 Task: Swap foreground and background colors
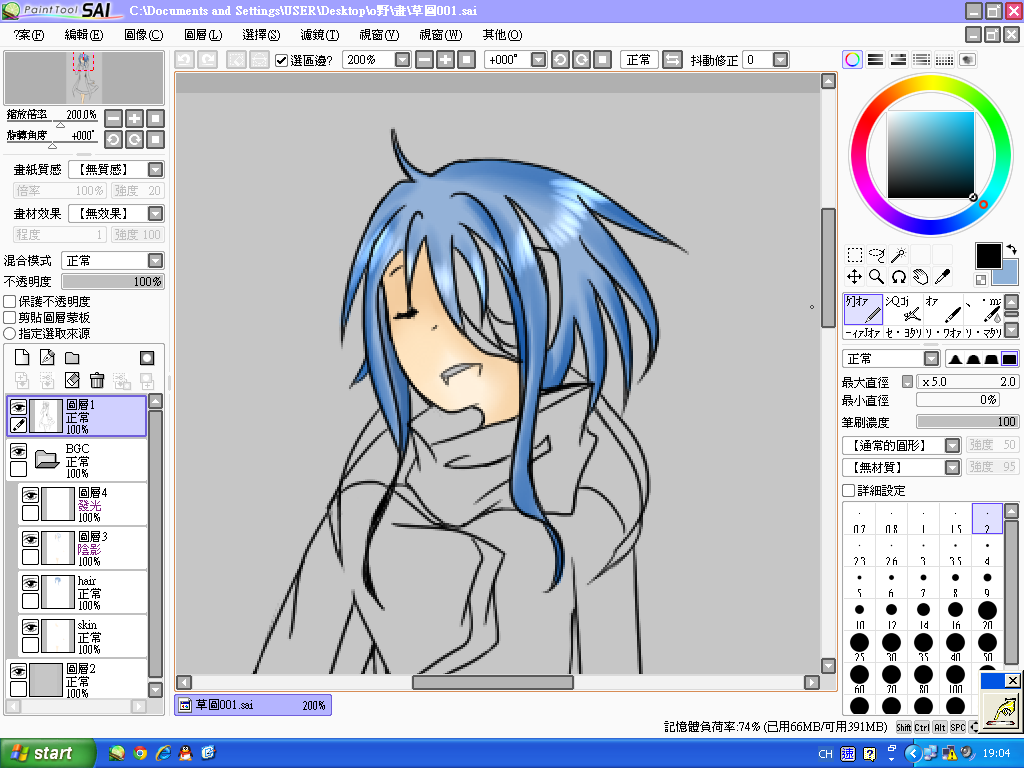[x=1012, y=249]
